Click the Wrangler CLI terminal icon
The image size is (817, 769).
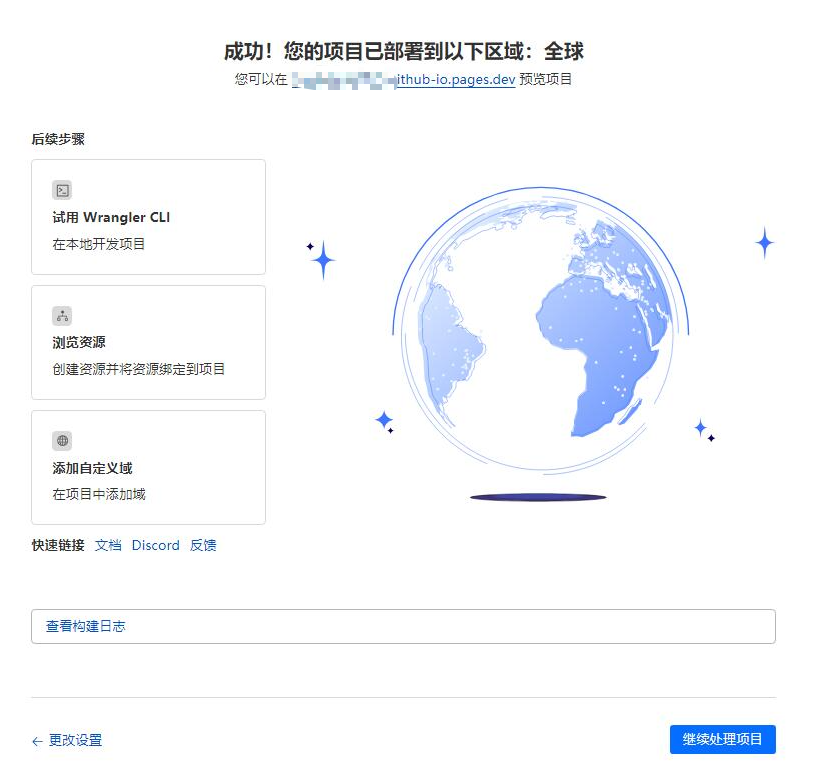click(63, 190)
